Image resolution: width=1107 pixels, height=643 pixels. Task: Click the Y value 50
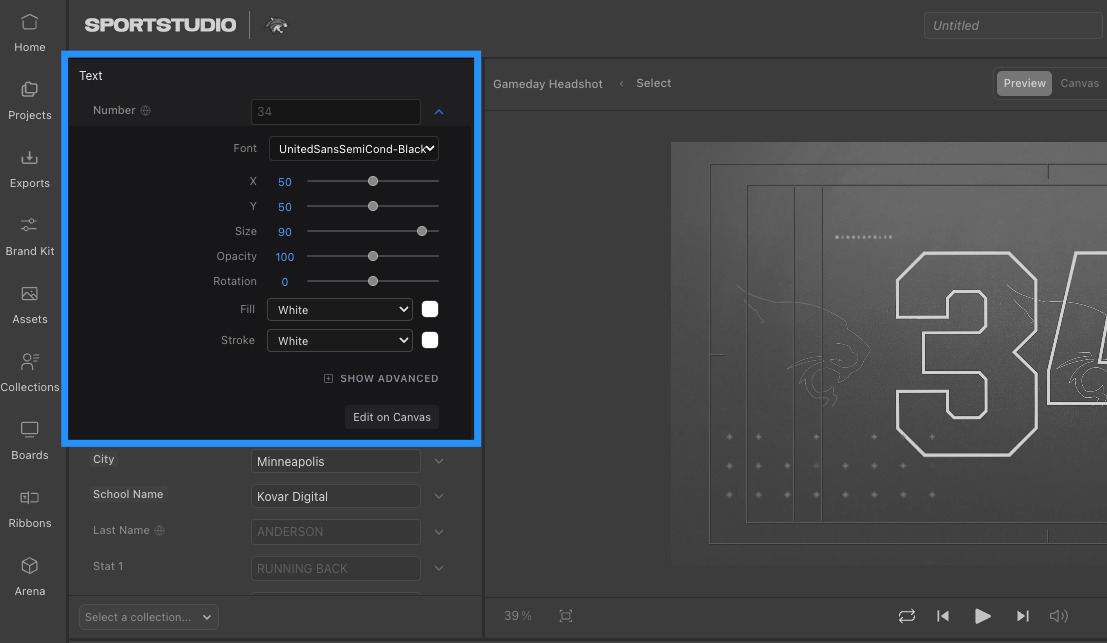click(285, 207)
